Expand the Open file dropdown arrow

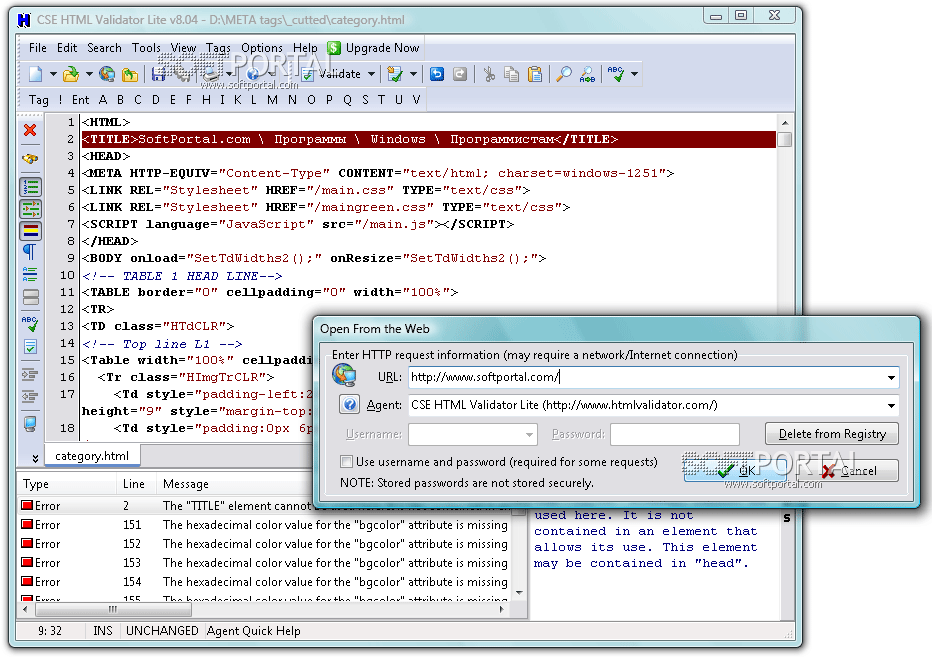click(x=89, y=74)
